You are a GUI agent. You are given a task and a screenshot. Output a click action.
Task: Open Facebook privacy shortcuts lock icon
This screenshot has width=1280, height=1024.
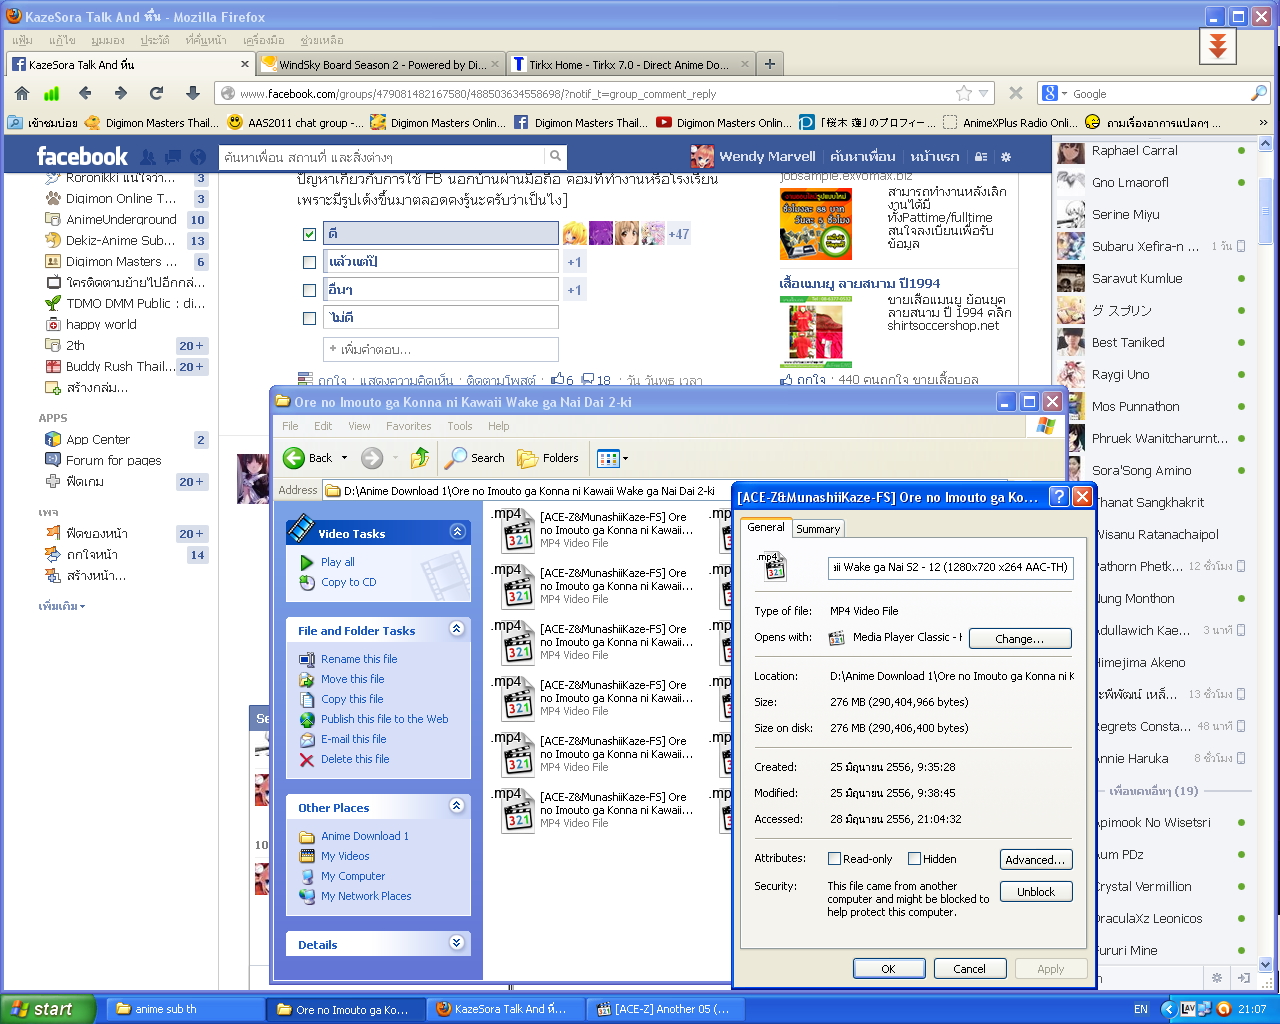click(x=981, y=157)
